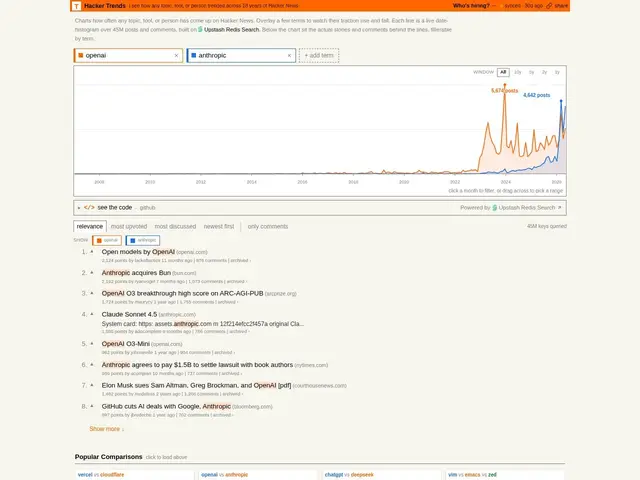The width and height of the screenshot is (640, 480).
Task: Edit the anthropic term input field
Action: [x=242, y=56]
